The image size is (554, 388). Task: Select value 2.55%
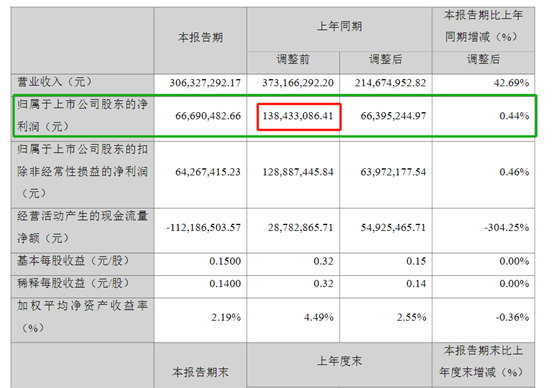point(411,317)
